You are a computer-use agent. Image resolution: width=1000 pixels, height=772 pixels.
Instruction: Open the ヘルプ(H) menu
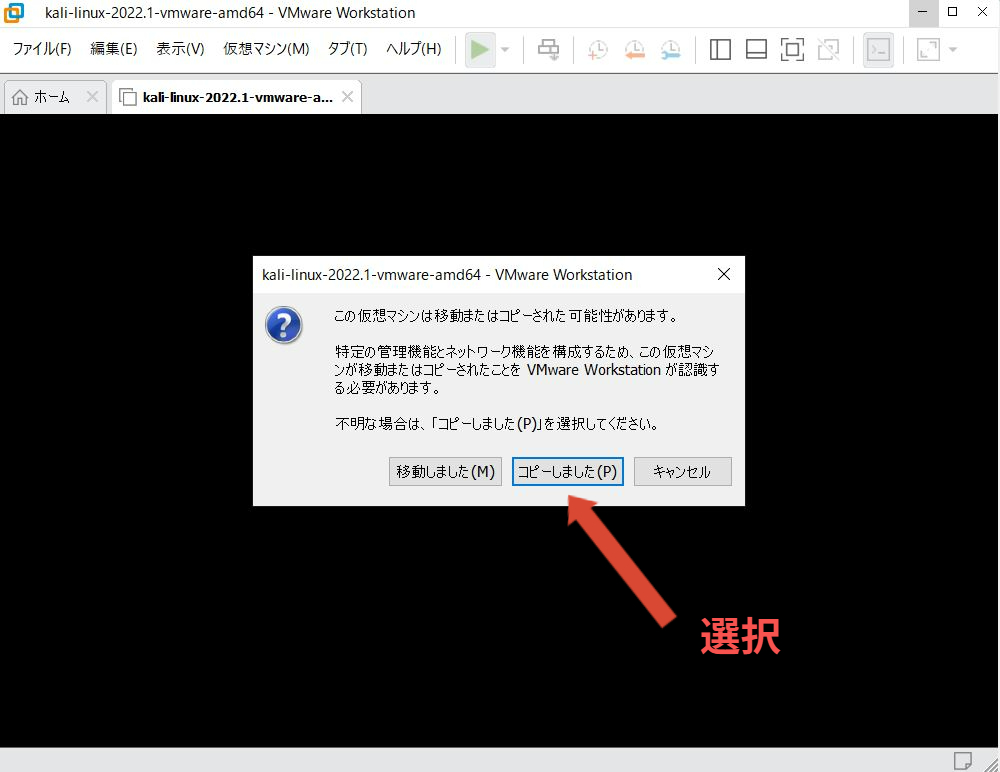(413, 48)
